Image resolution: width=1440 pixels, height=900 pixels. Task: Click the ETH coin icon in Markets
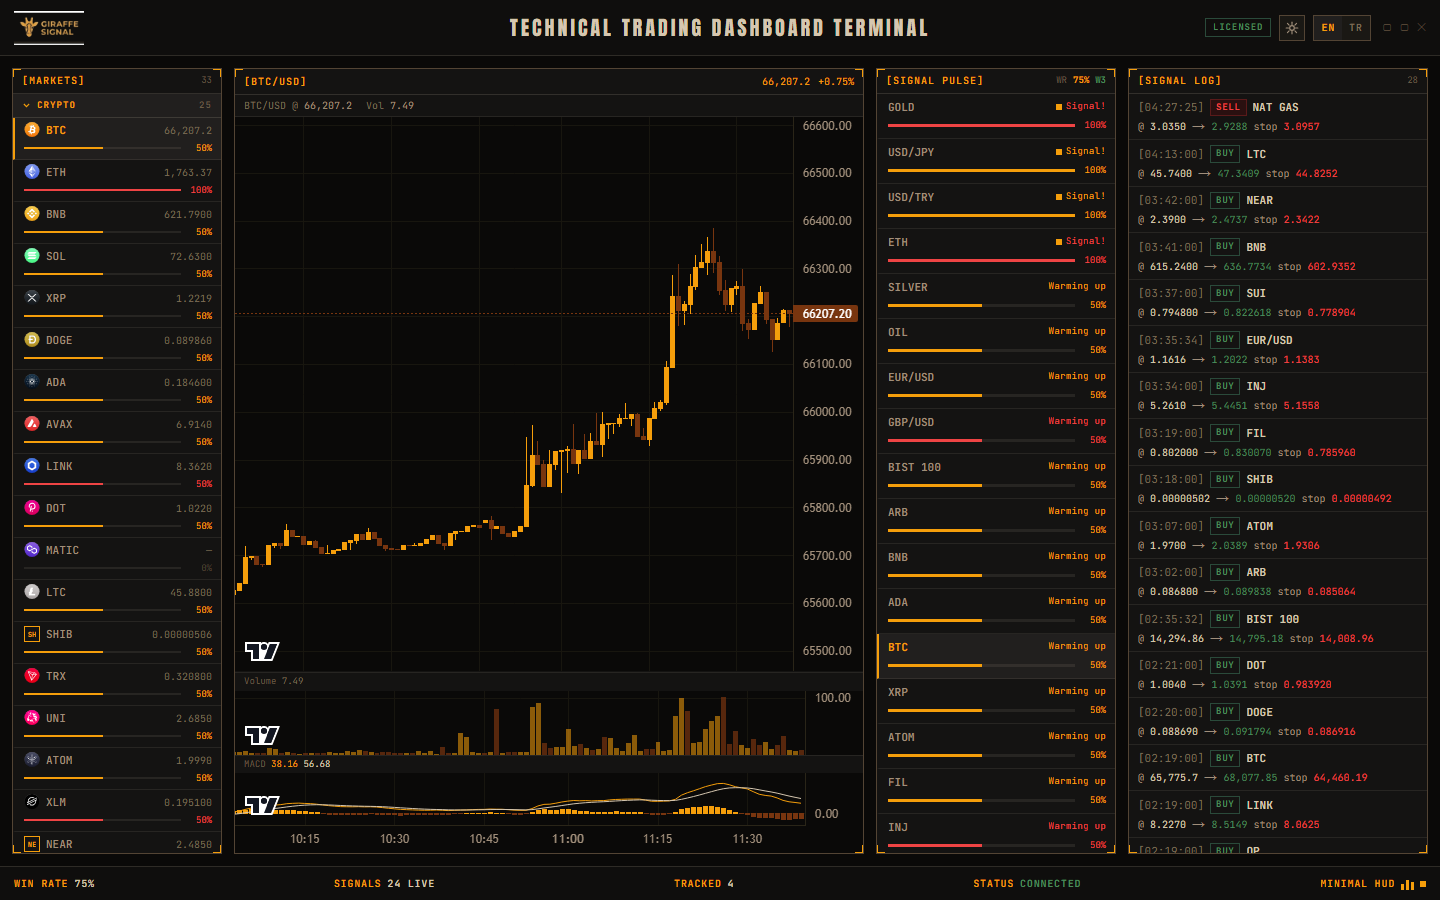point(32,172)
